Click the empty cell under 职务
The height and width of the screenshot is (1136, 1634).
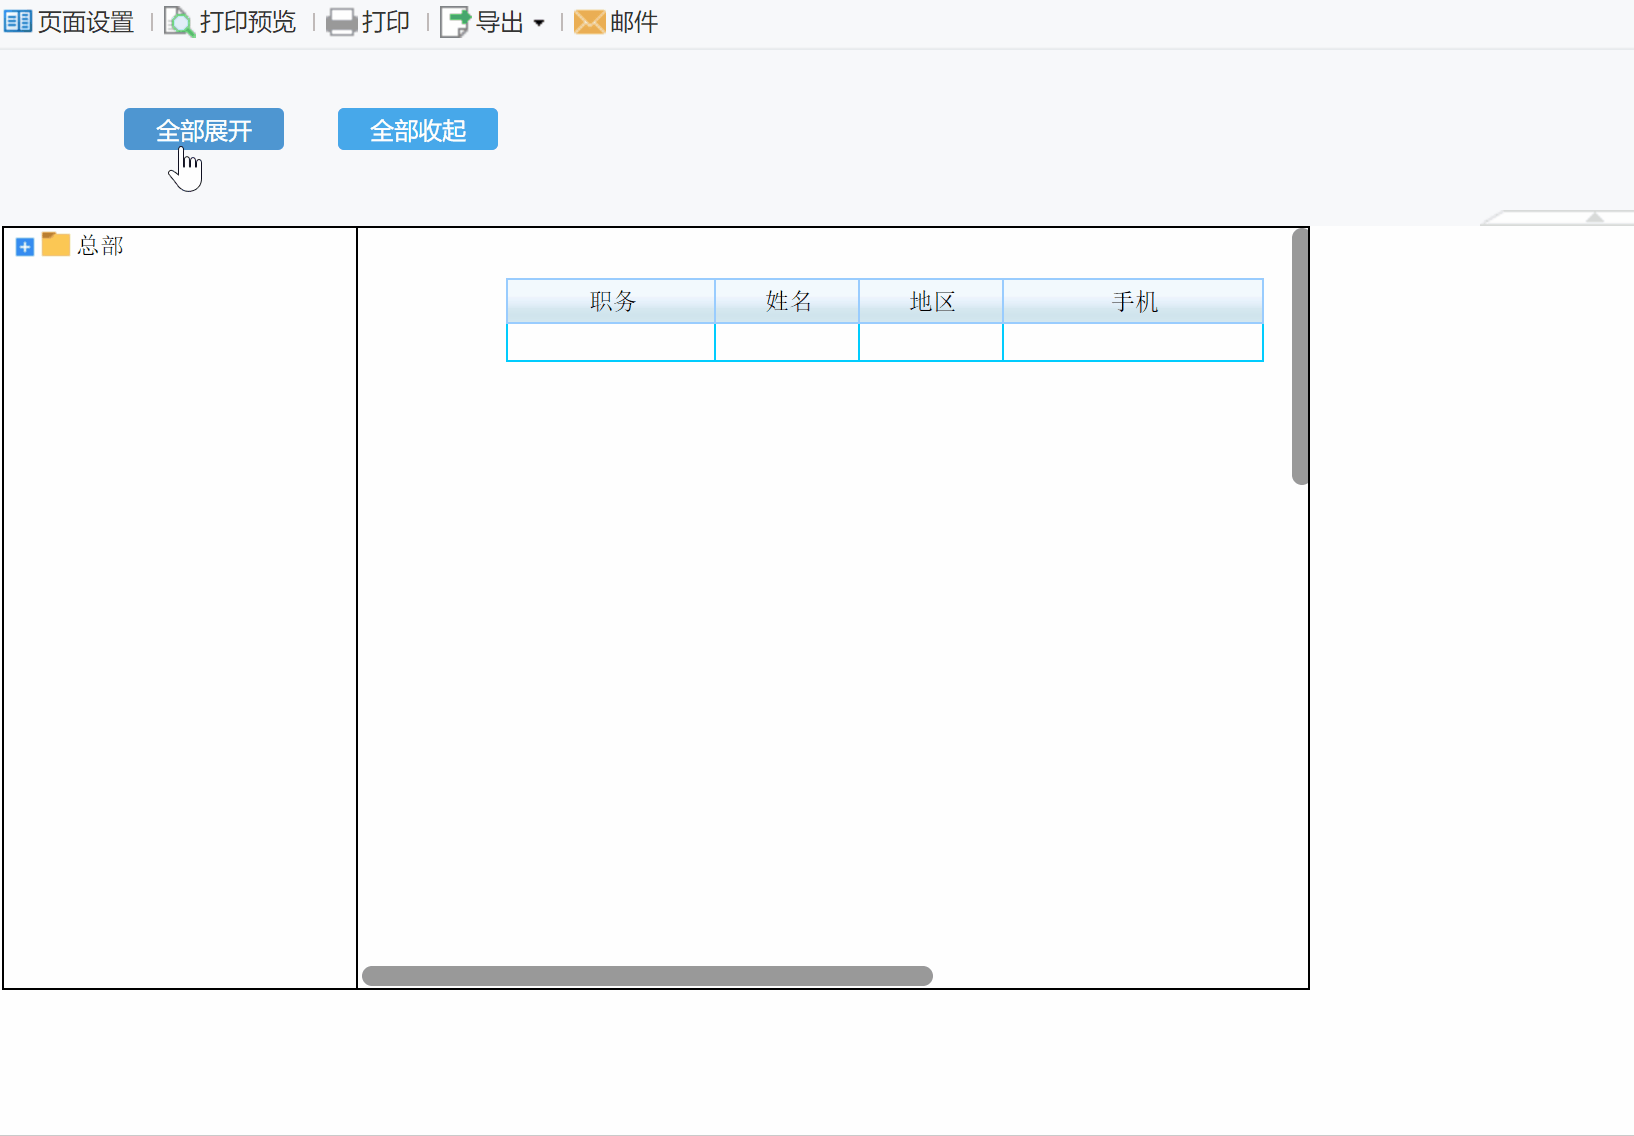611,342
